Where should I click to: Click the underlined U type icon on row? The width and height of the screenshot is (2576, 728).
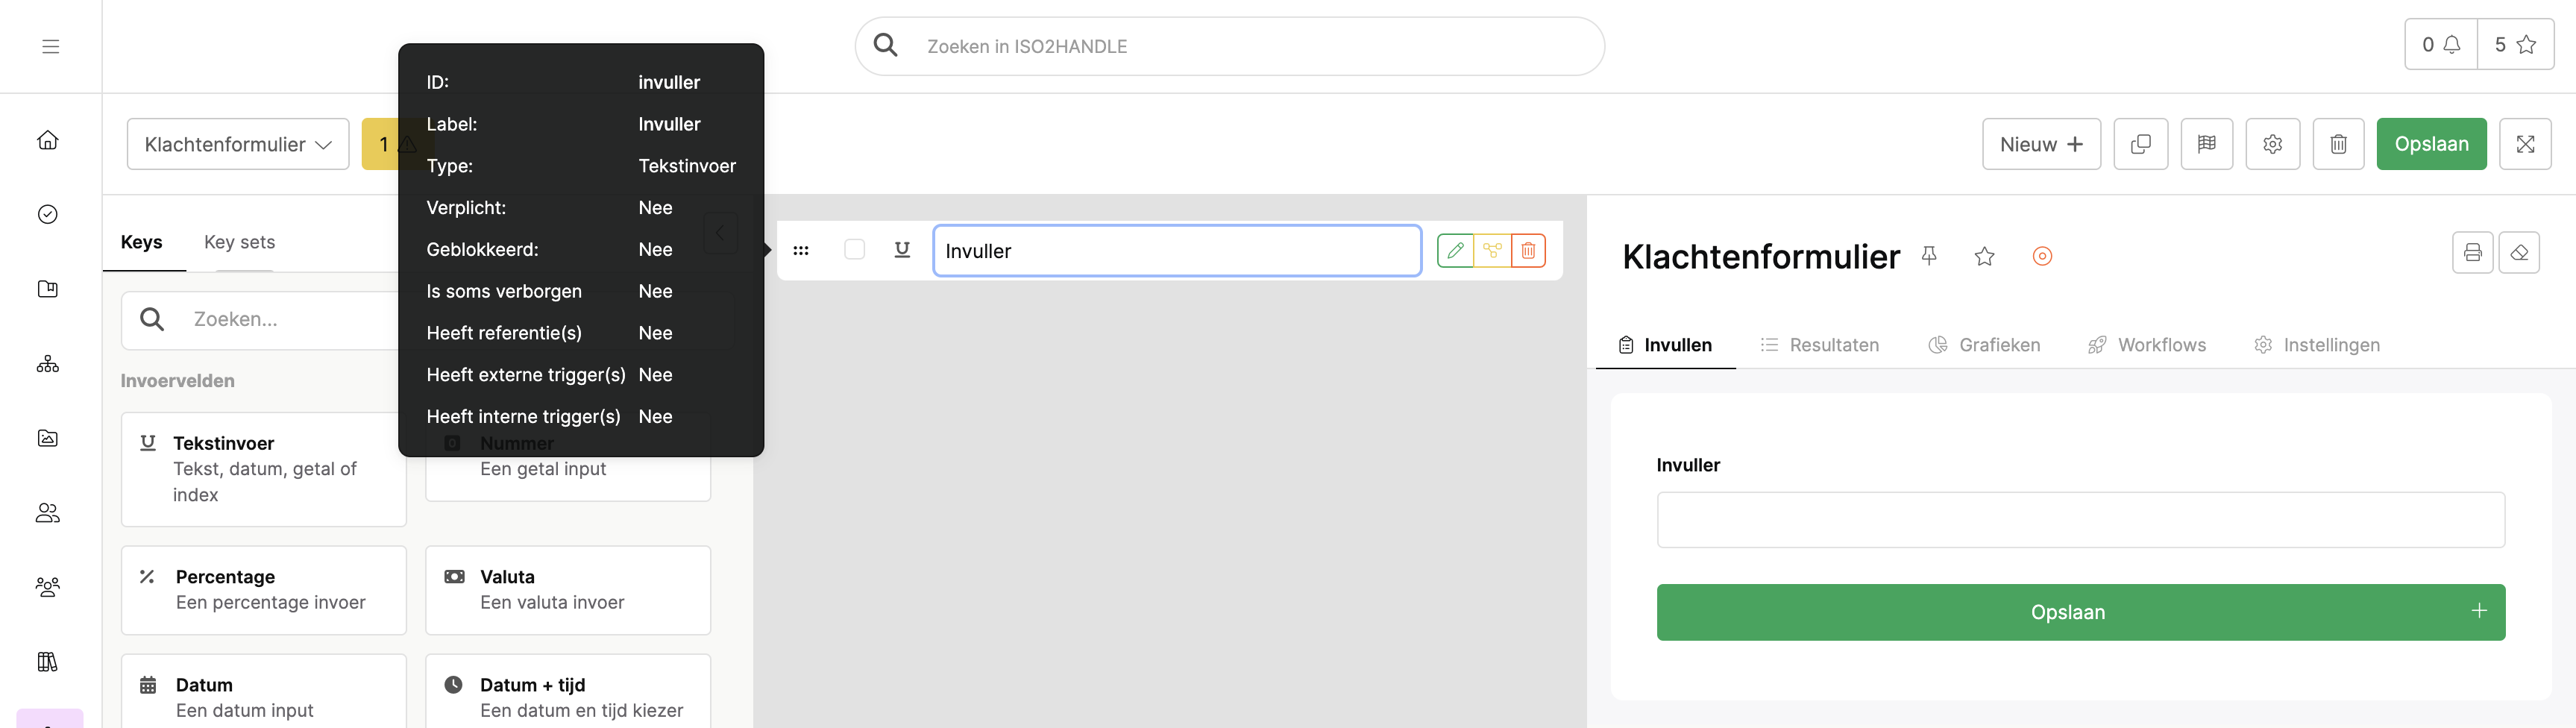pos(902,250)
